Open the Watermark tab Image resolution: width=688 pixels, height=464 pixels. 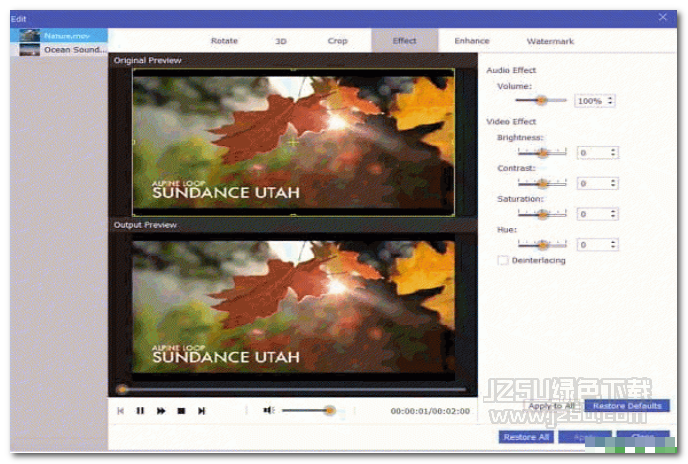click(550, 41)
